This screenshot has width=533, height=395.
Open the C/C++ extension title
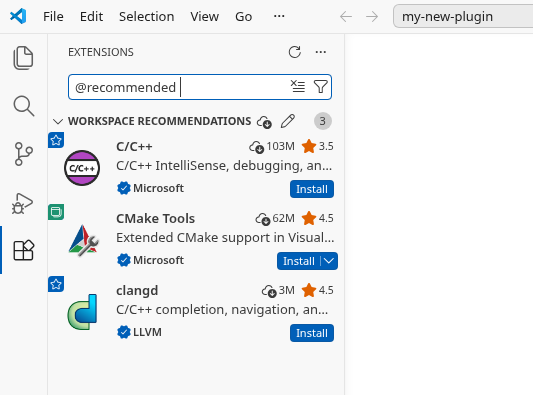click(x=134, y=147)
